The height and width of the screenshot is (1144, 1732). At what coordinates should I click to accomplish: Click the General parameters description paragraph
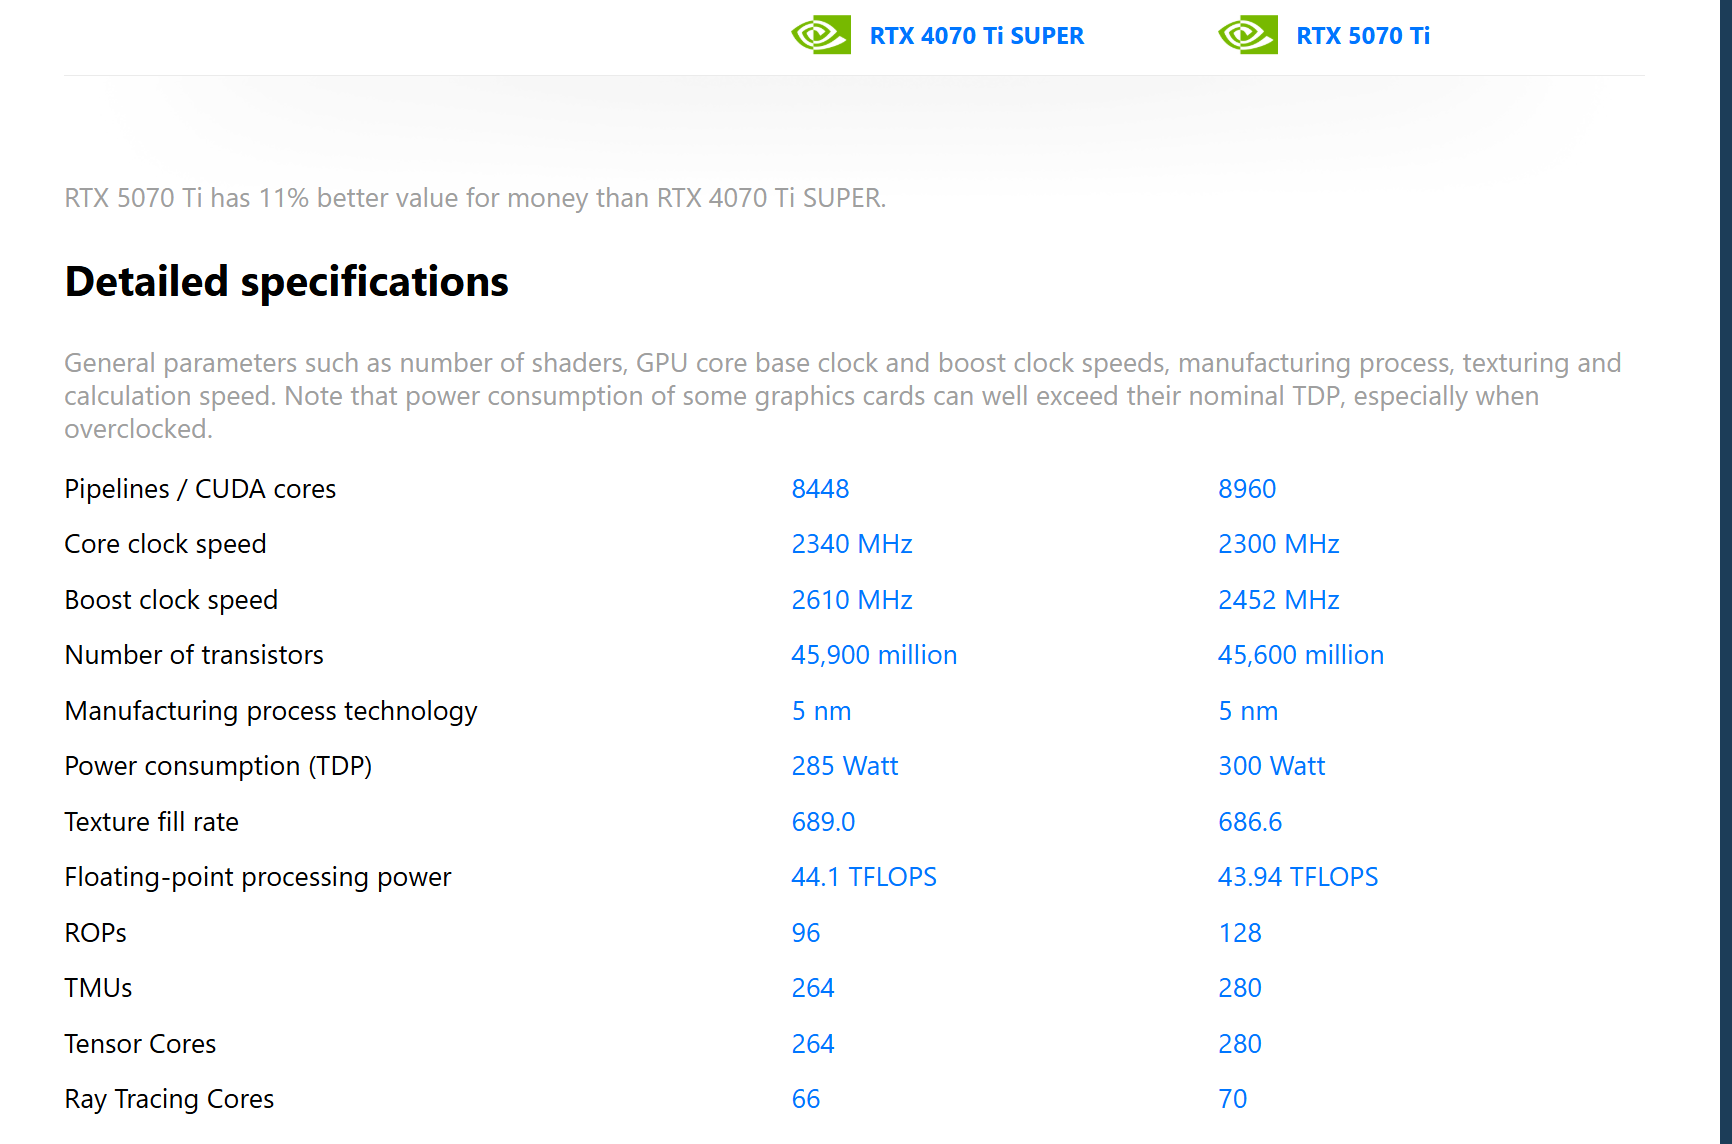(x=843, y=396)
